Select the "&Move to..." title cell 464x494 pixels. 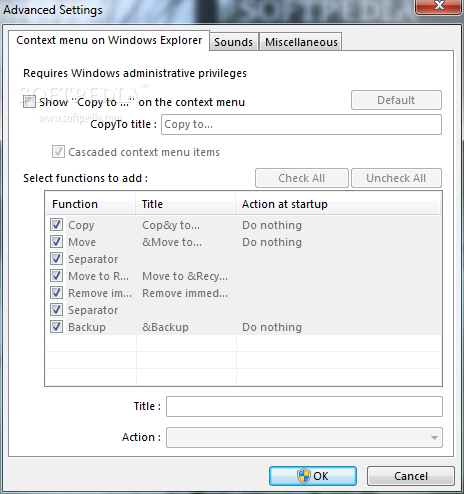[172, 242]
